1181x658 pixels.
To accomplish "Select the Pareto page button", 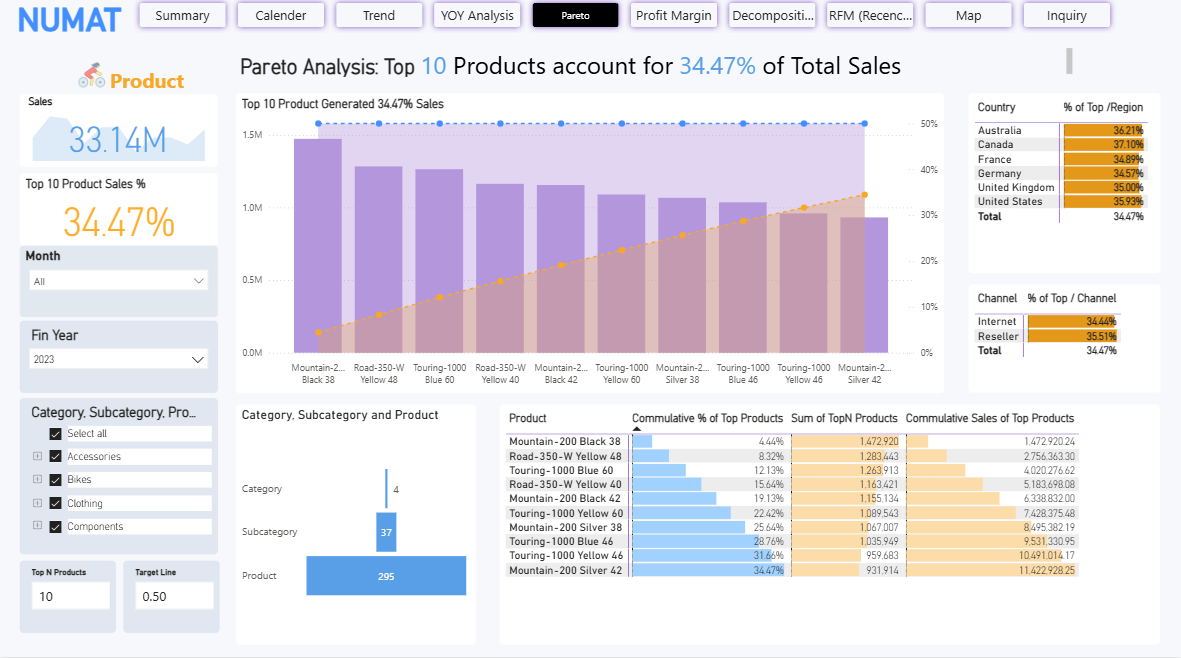I will (x=575, y=15).
